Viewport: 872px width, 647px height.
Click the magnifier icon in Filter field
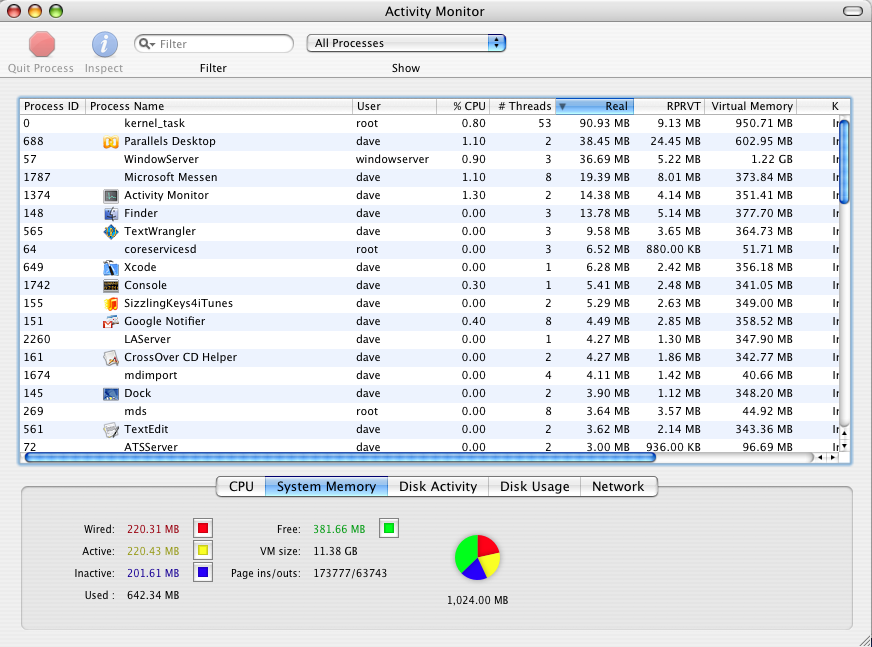click(146, 43)
